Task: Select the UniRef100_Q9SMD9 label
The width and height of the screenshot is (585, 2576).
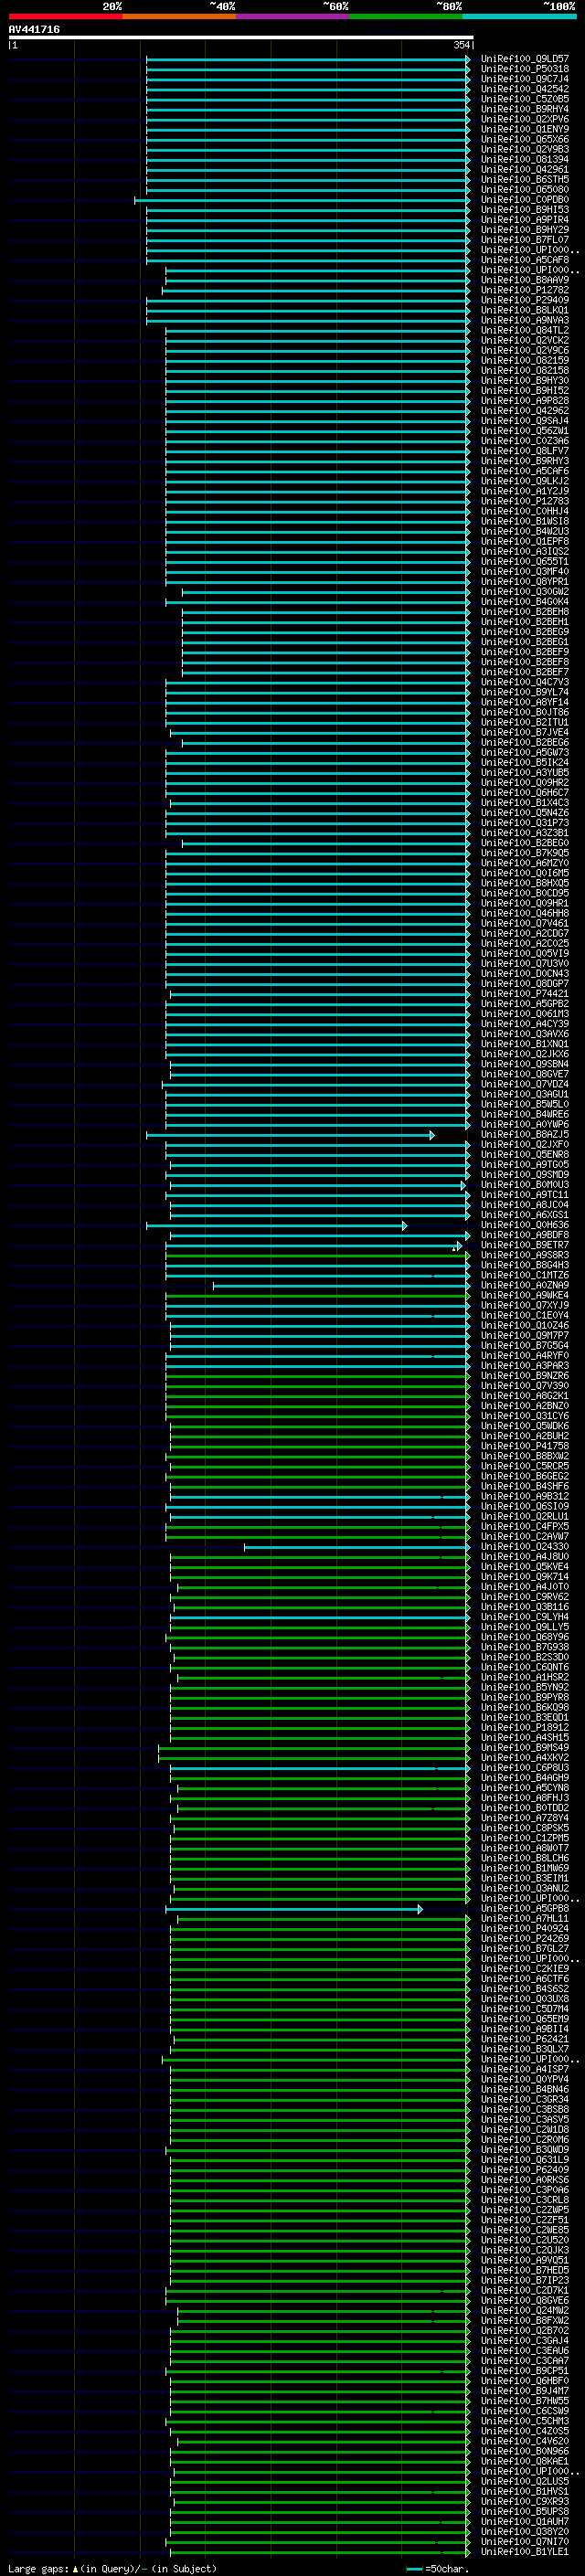Action: coord(524,1174)
